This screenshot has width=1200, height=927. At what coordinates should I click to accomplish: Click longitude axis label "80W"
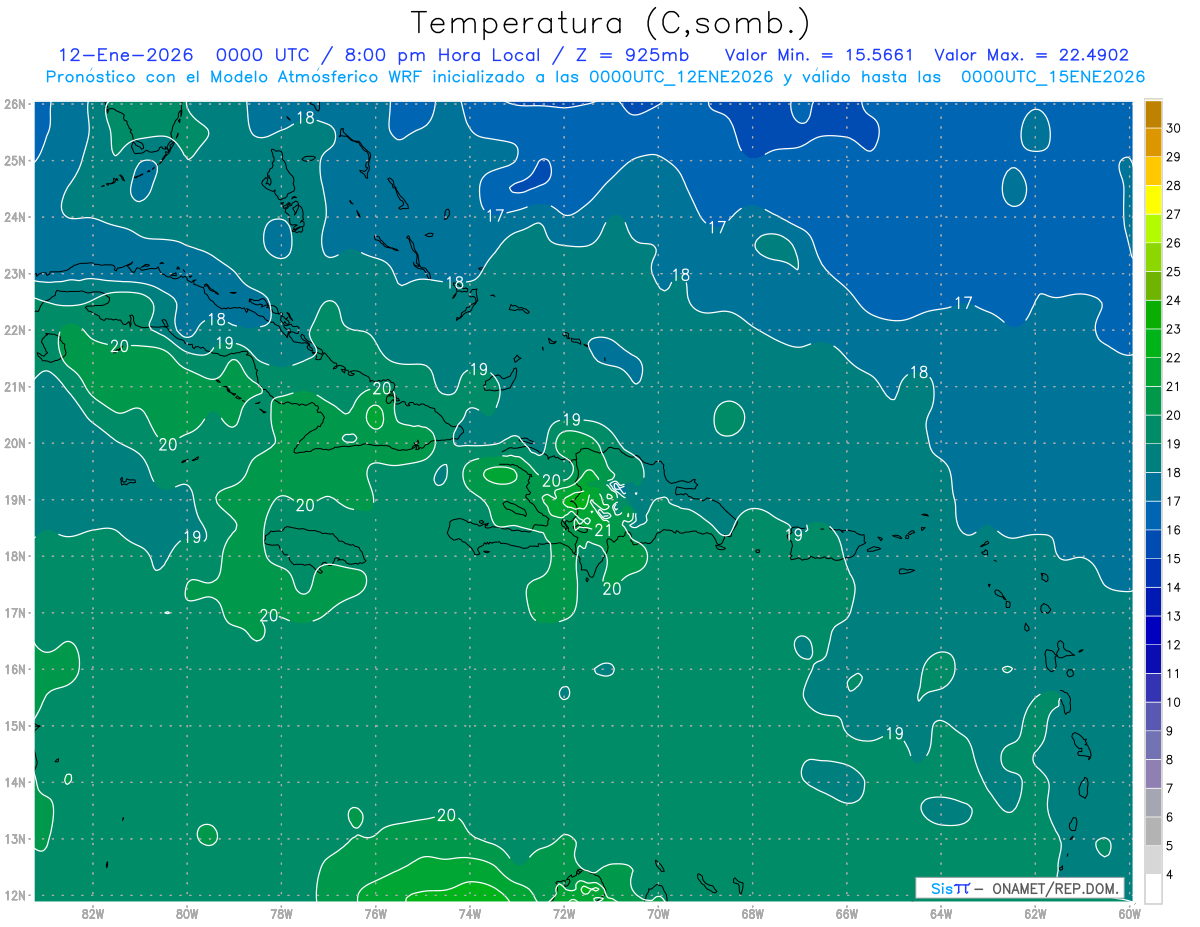187,912
